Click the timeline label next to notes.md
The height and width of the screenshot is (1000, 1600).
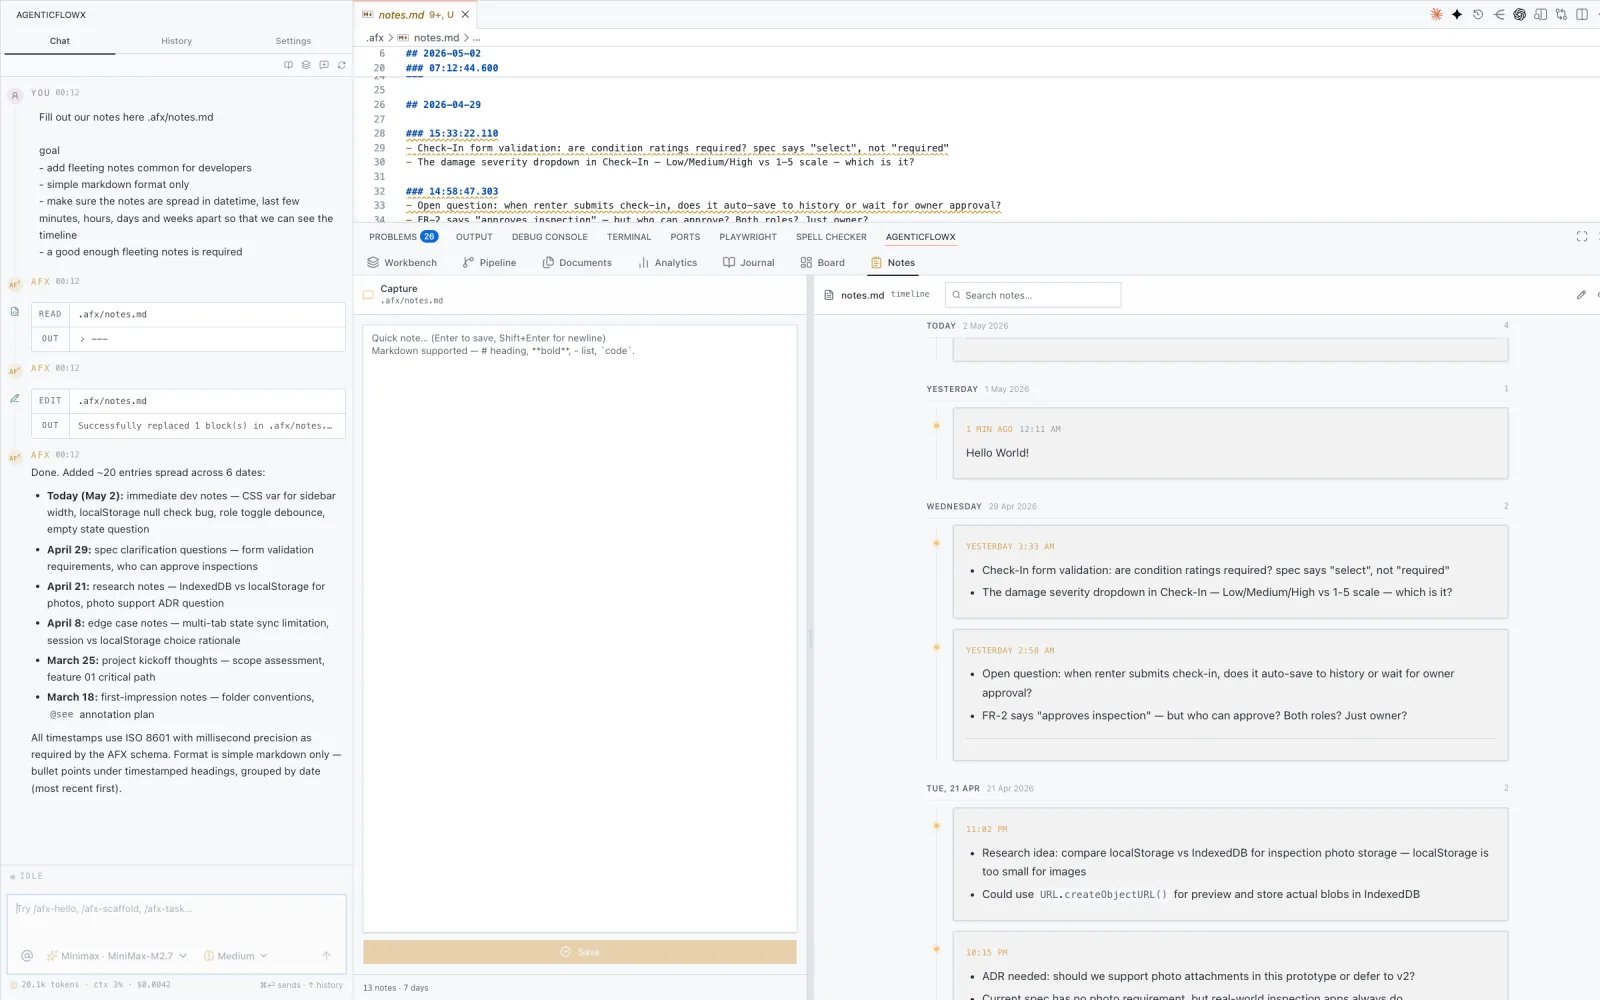[x=910, y=294]
